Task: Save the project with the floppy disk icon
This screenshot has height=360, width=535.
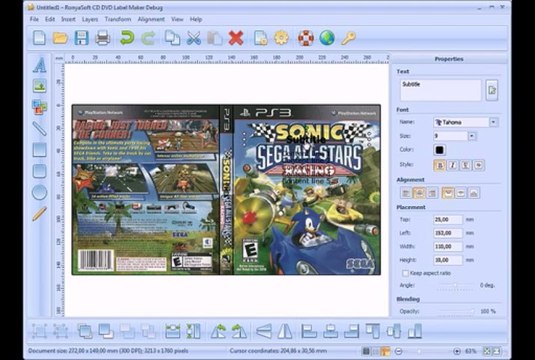Action: click(82, 38)
